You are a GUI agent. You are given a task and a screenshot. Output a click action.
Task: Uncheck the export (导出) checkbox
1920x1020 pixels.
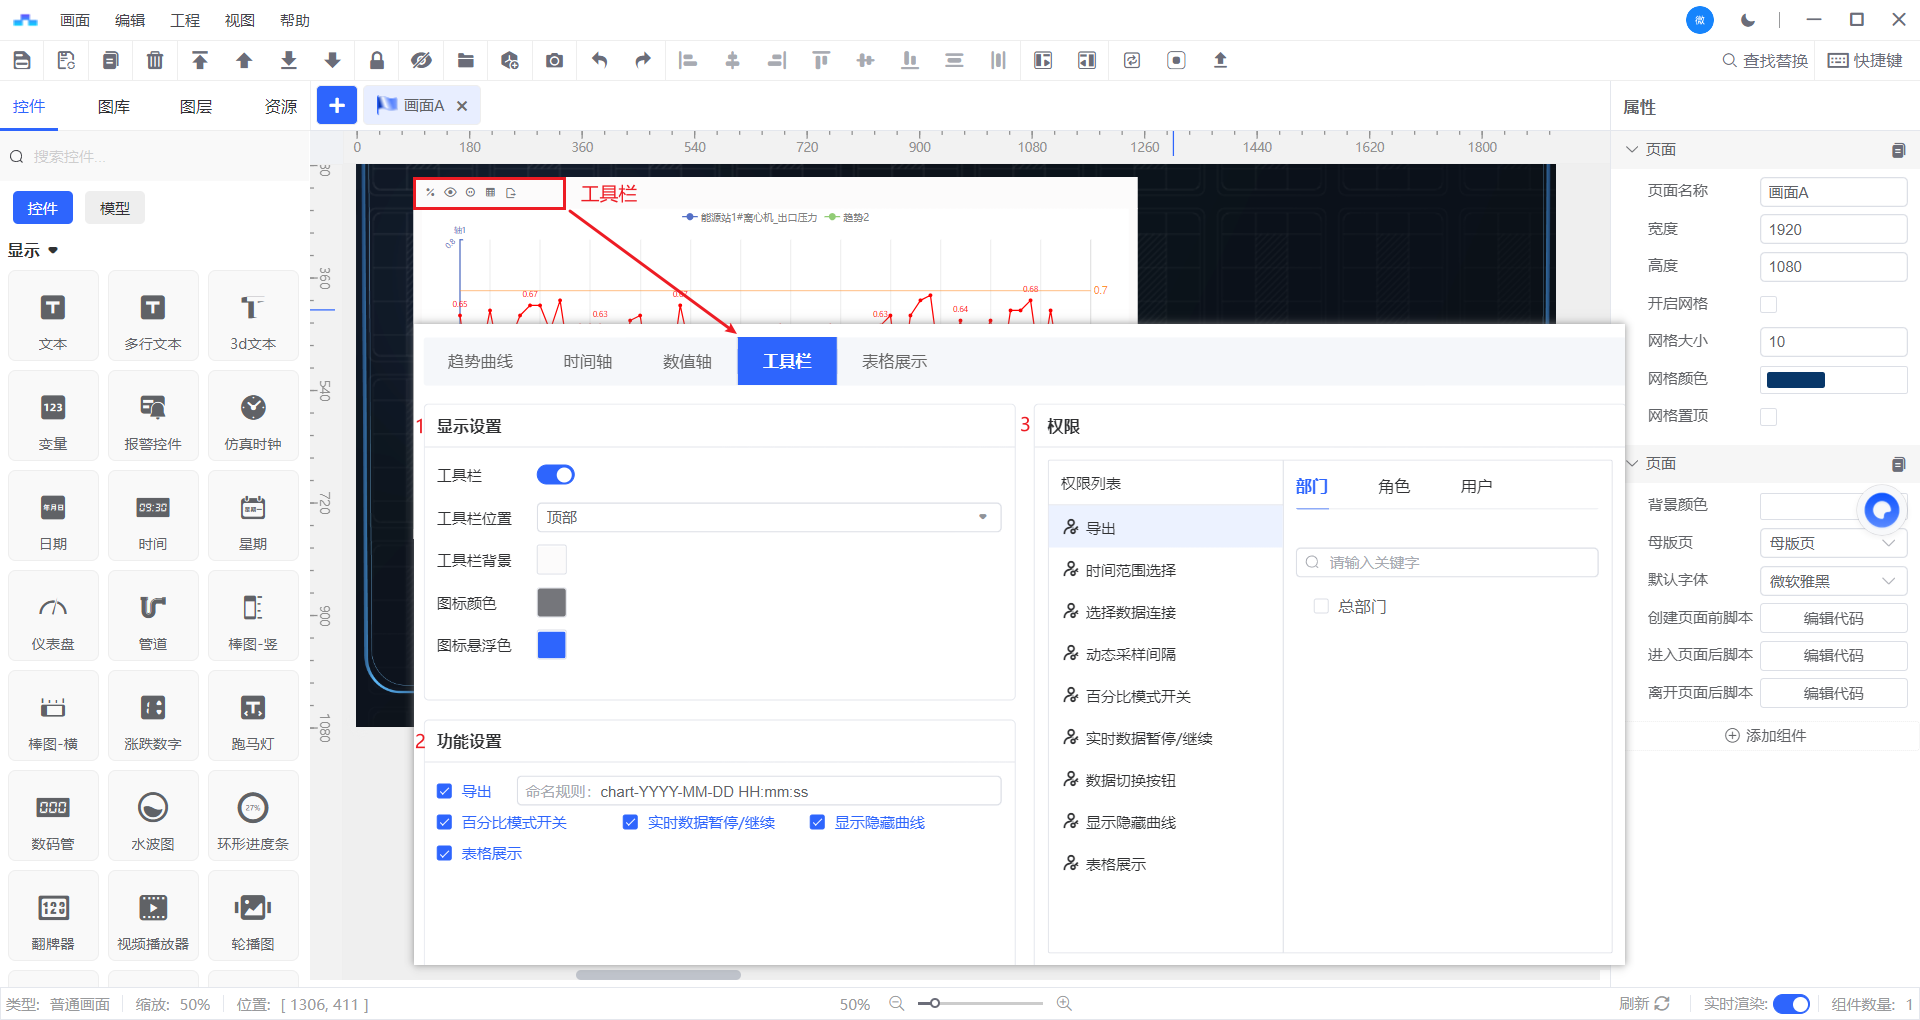click(445, 791)
